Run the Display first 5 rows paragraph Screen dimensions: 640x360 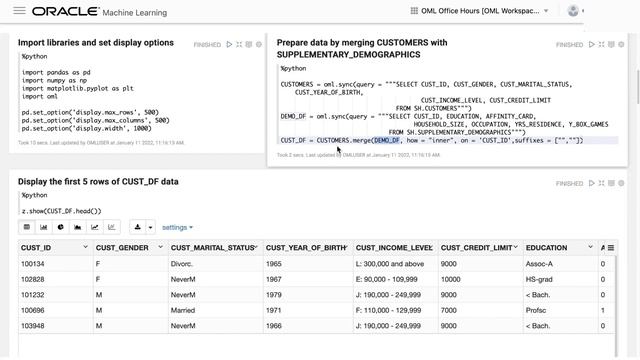click(591, 183)
